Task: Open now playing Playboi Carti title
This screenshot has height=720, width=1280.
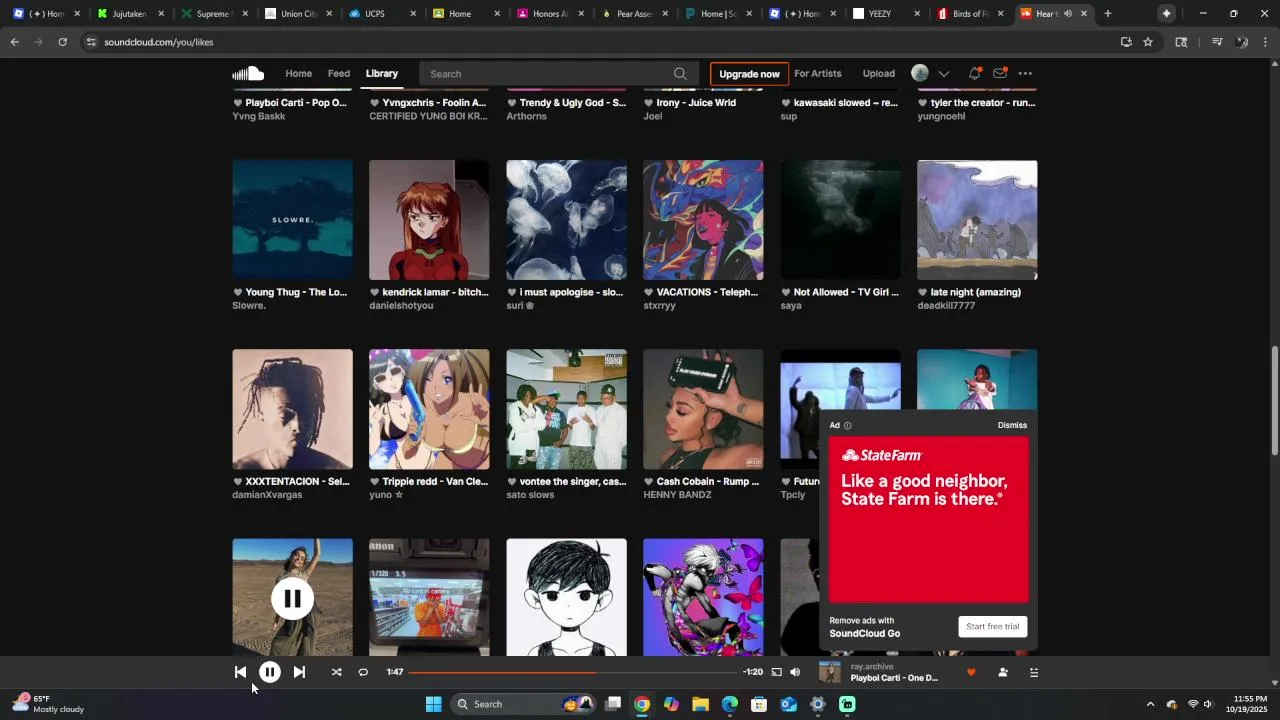Action: click(x=894, y=678)
